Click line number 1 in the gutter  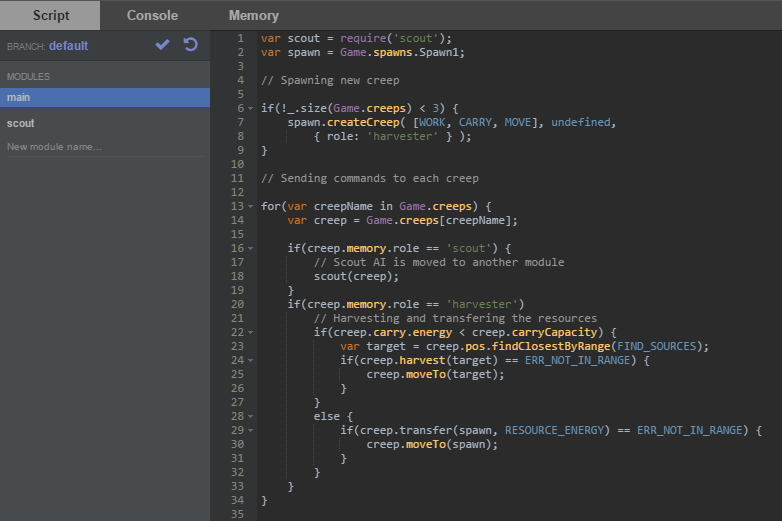coord(239,38)
